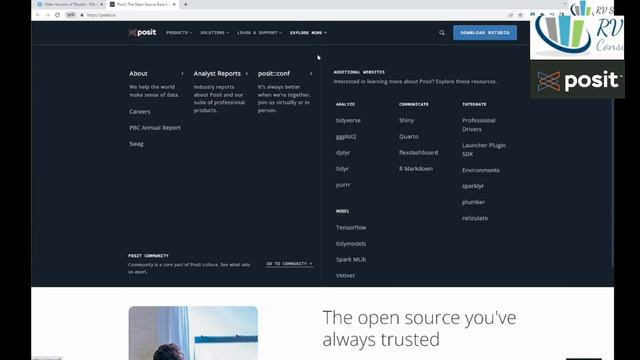Image resolution: width=640 pixels, height=360 pixels.
Task: Reload the page with the refresh icon
Action: click(58, 15)
